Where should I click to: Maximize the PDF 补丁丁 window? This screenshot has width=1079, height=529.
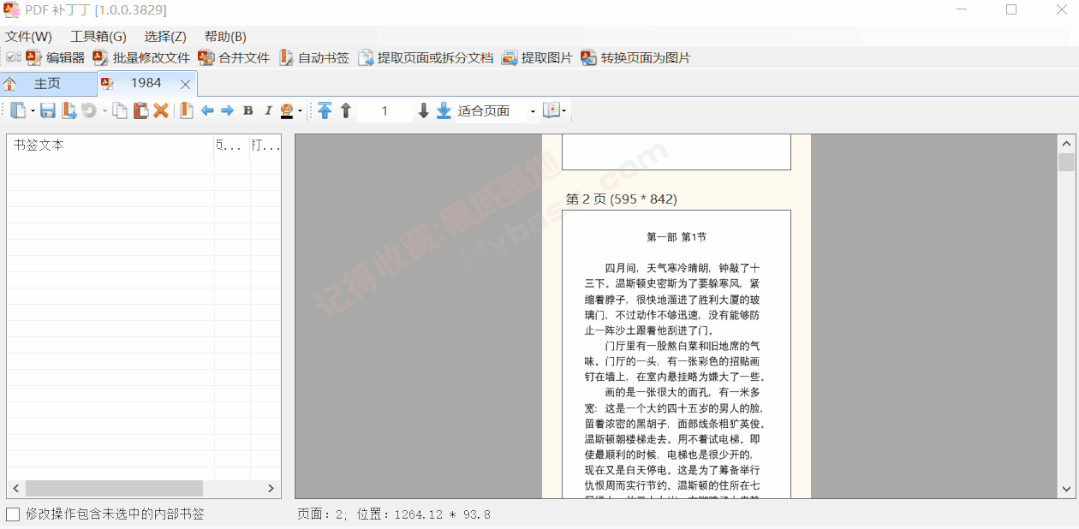point(1011,10)
